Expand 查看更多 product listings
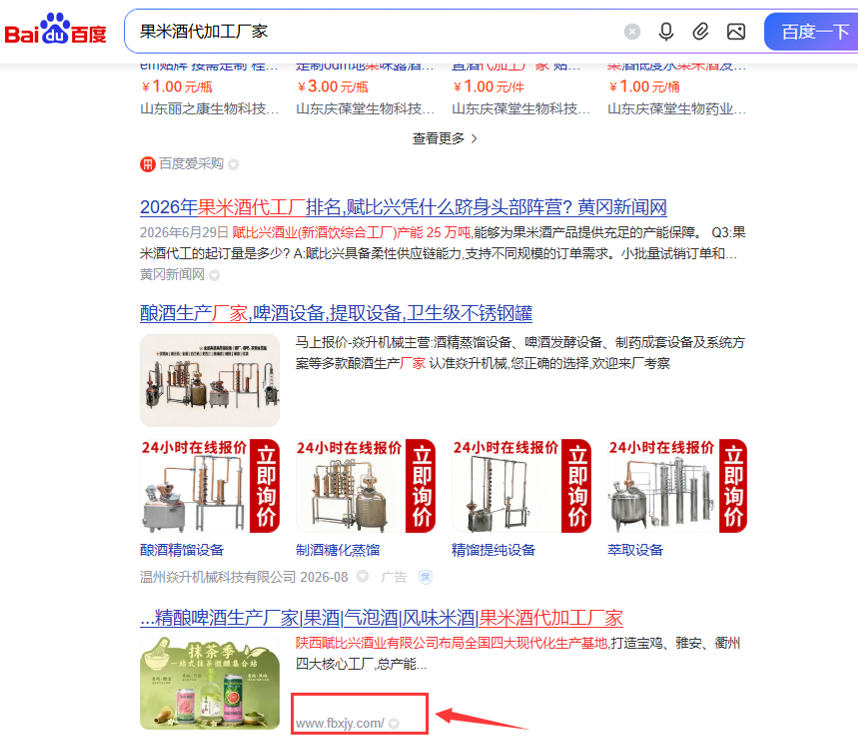 [444, 138]
